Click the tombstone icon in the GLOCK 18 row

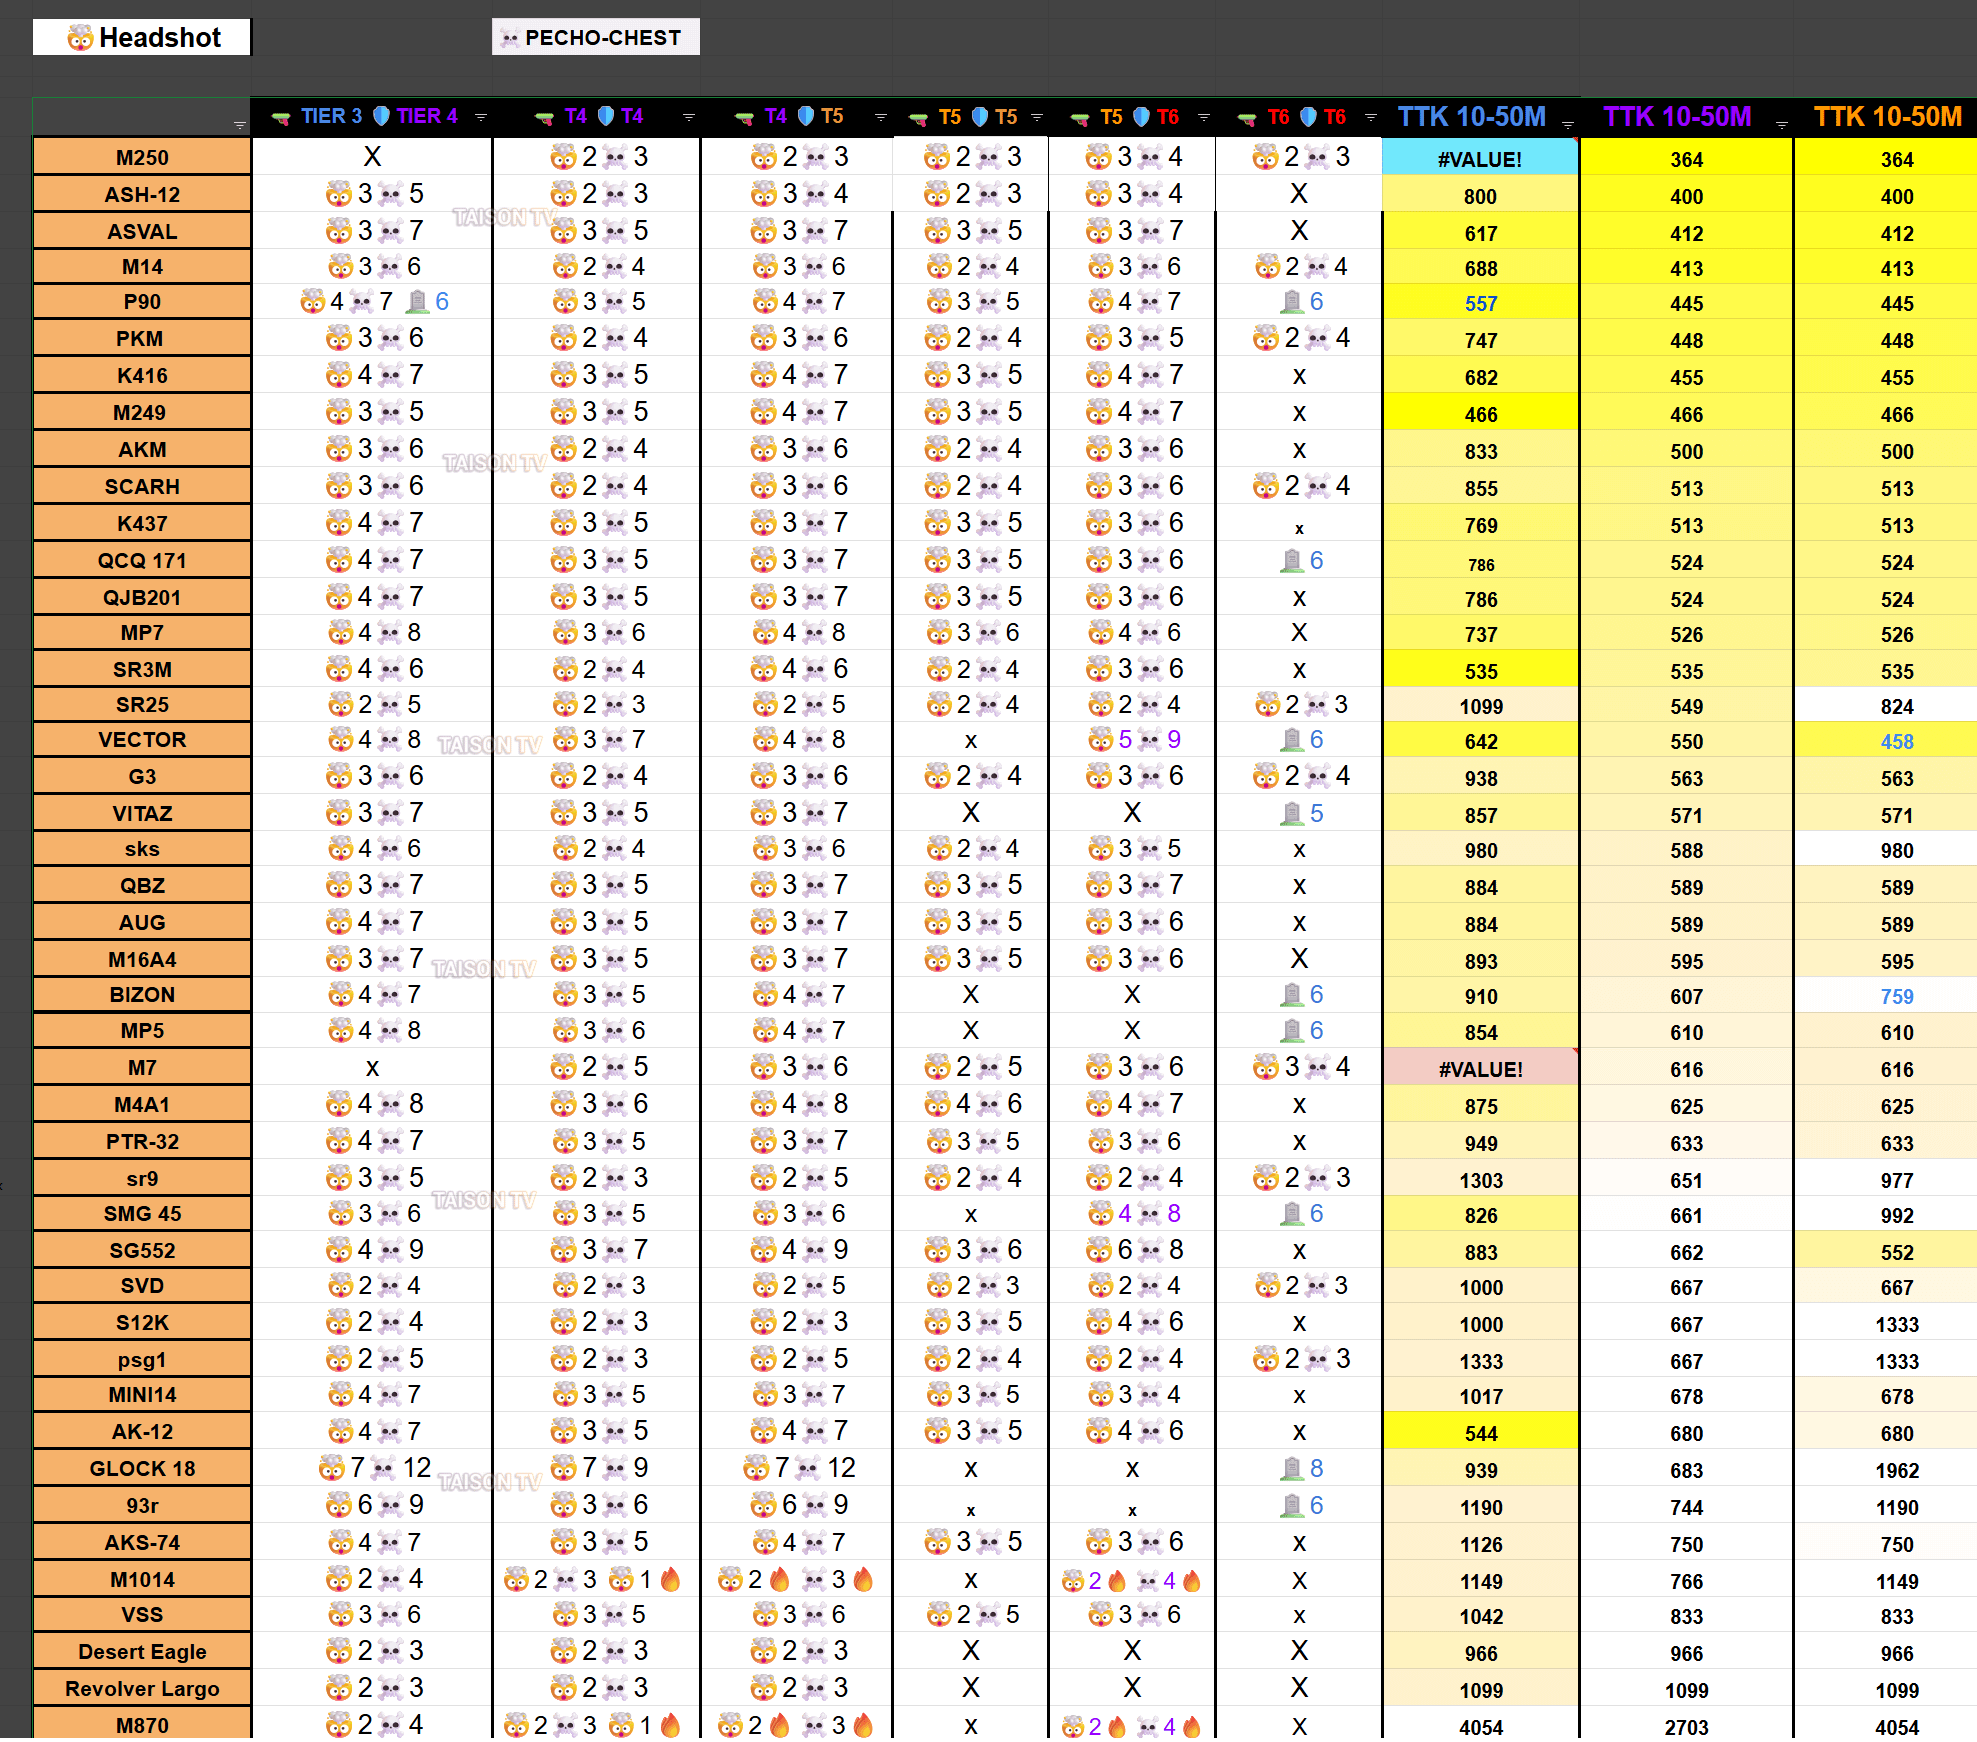pos(1292,1469)
